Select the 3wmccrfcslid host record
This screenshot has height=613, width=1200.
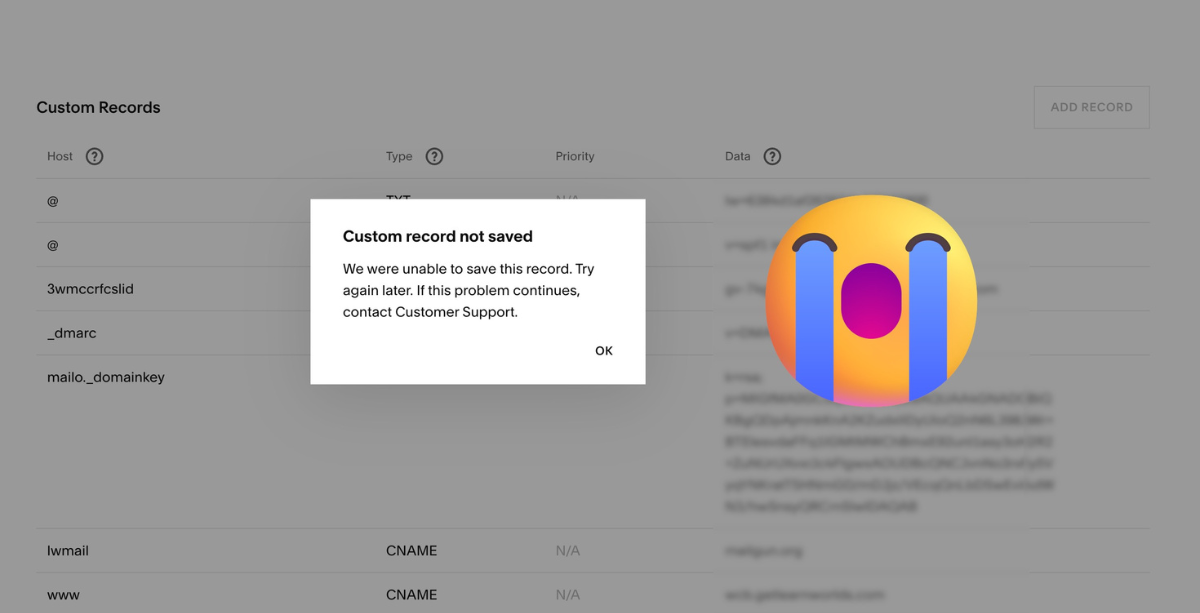[x=90, y=289]
